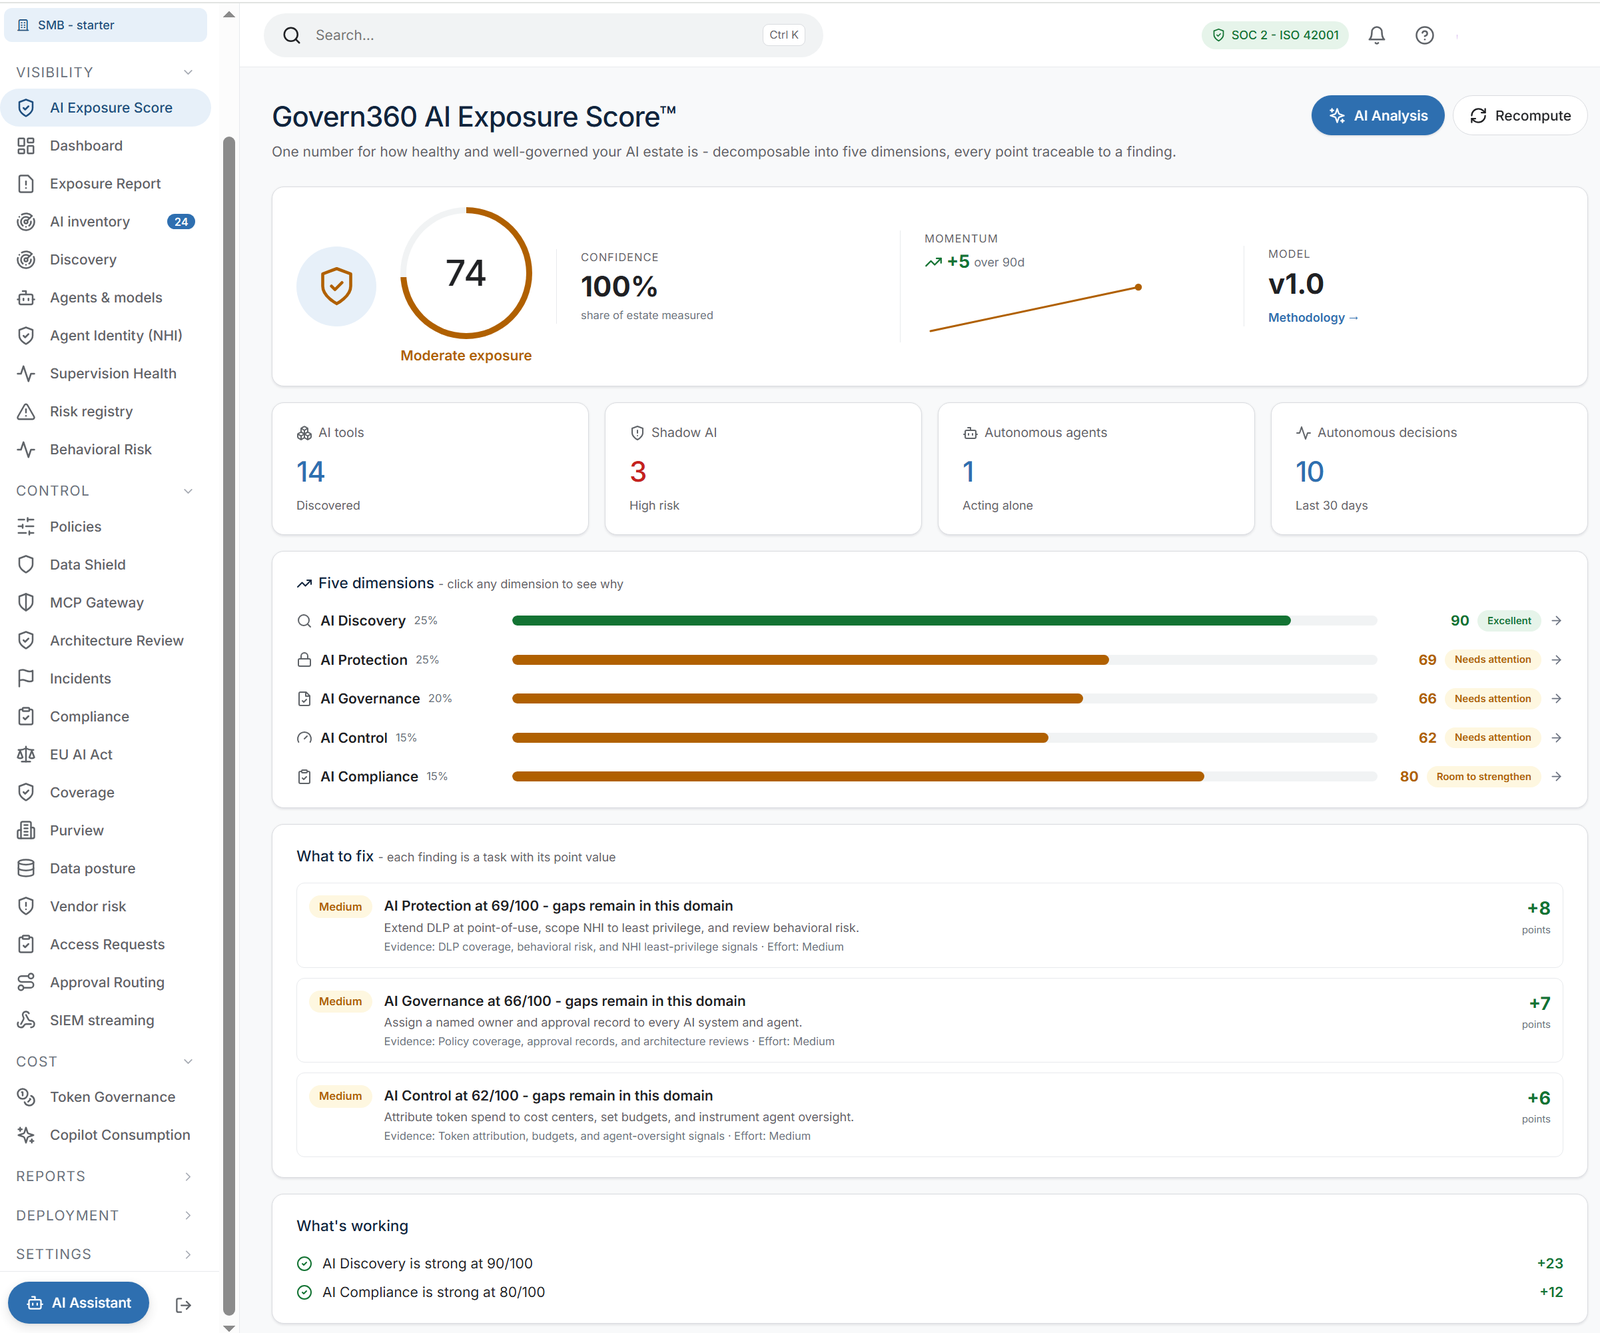Open Architecture Review page
1600x1333 pixels.
105,641
